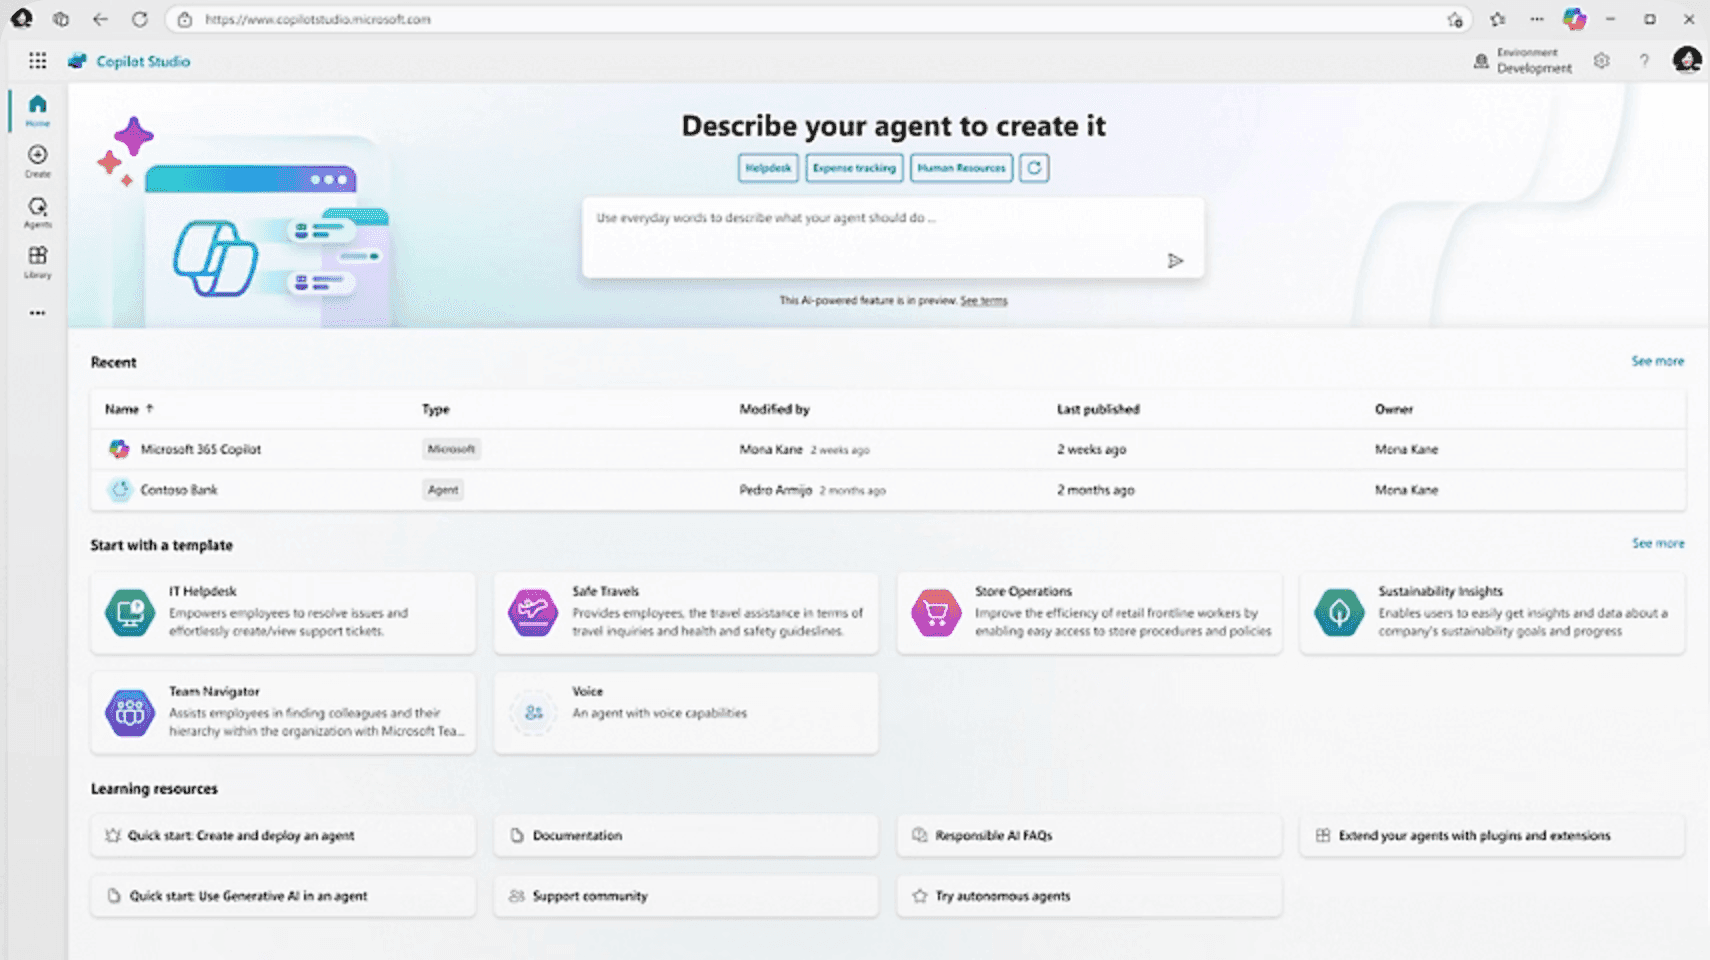Send the agent description arrow
Viewport: 1710px width, 960px height.
1175,261
